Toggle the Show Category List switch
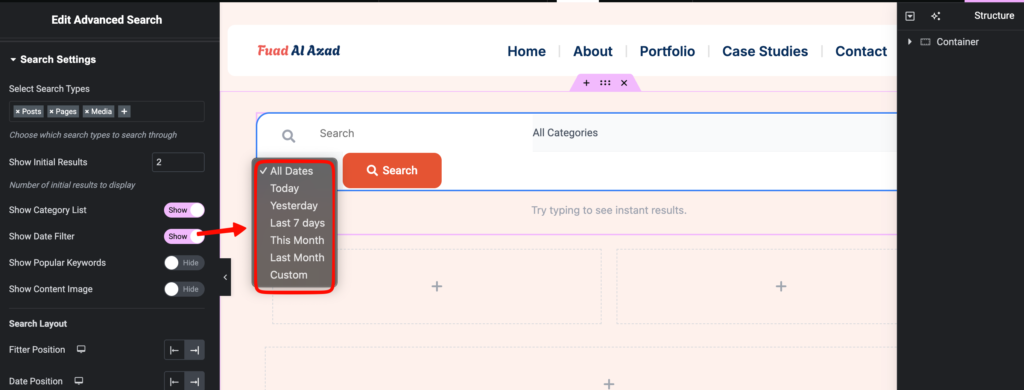Screen dimensions: 1024x390 [184, 210]
